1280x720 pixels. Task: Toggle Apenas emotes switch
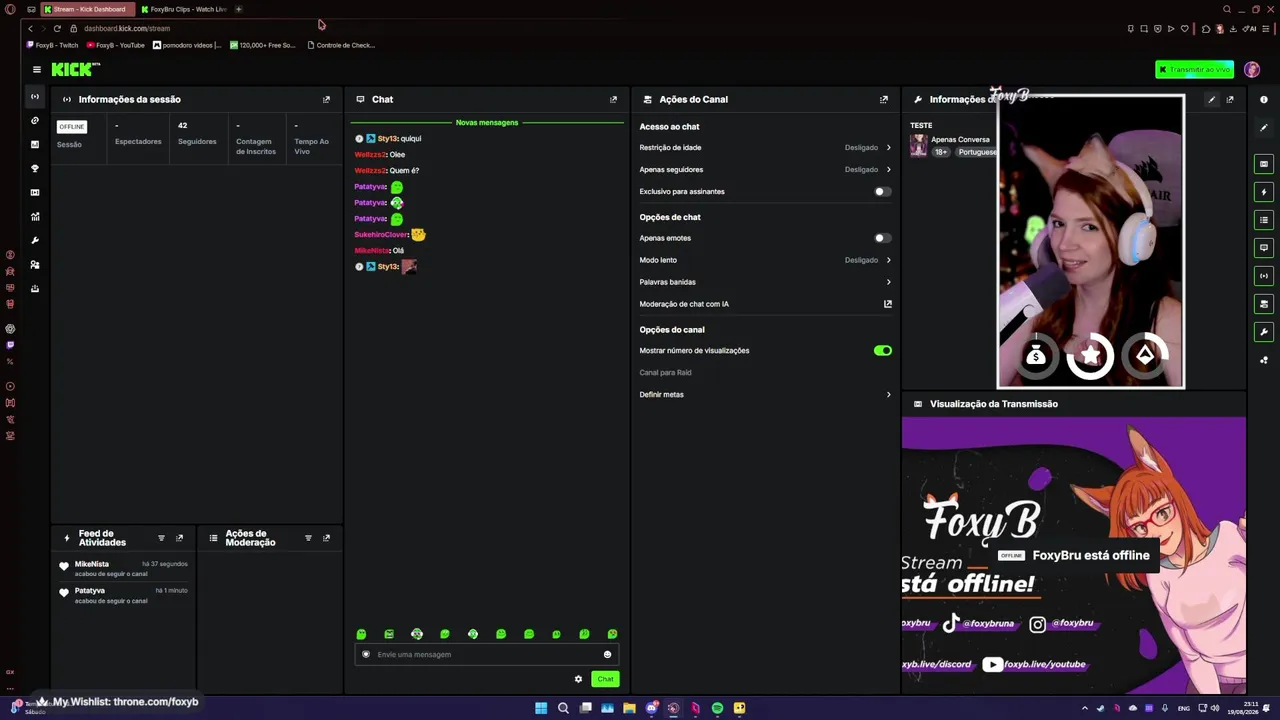[882, 238]
